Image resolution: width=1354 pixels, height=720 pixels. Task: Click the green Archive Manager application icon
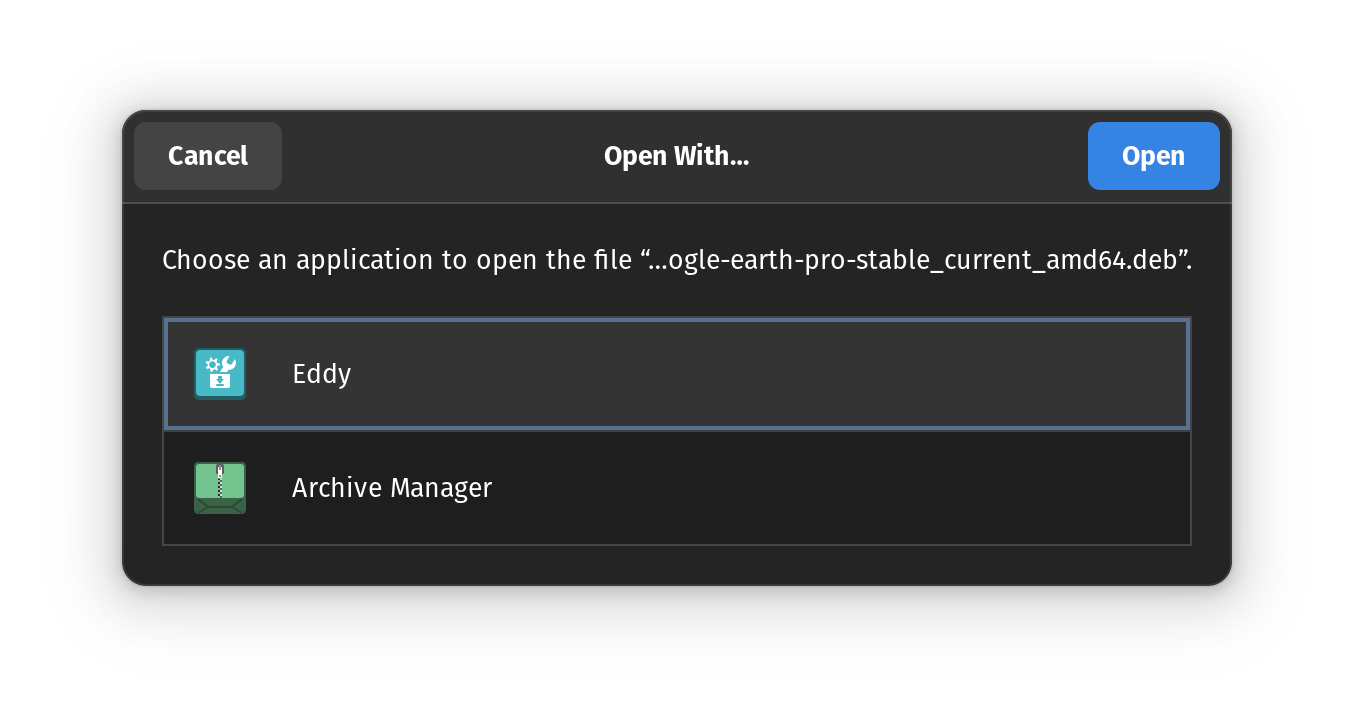click(x=220, y=488)
